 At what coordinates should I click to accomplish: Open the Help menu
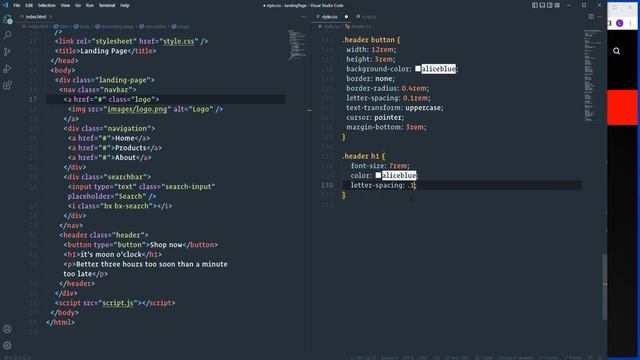[125, 5]
